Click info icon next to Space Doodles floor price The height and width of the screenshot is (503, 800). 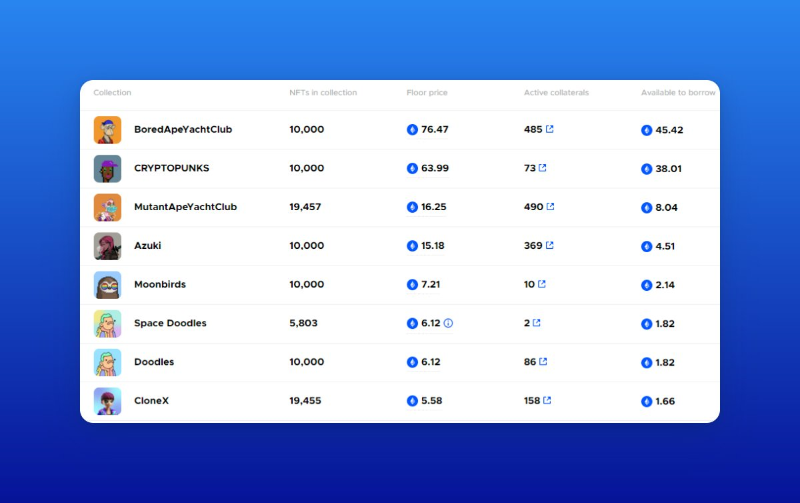point(448,323)
